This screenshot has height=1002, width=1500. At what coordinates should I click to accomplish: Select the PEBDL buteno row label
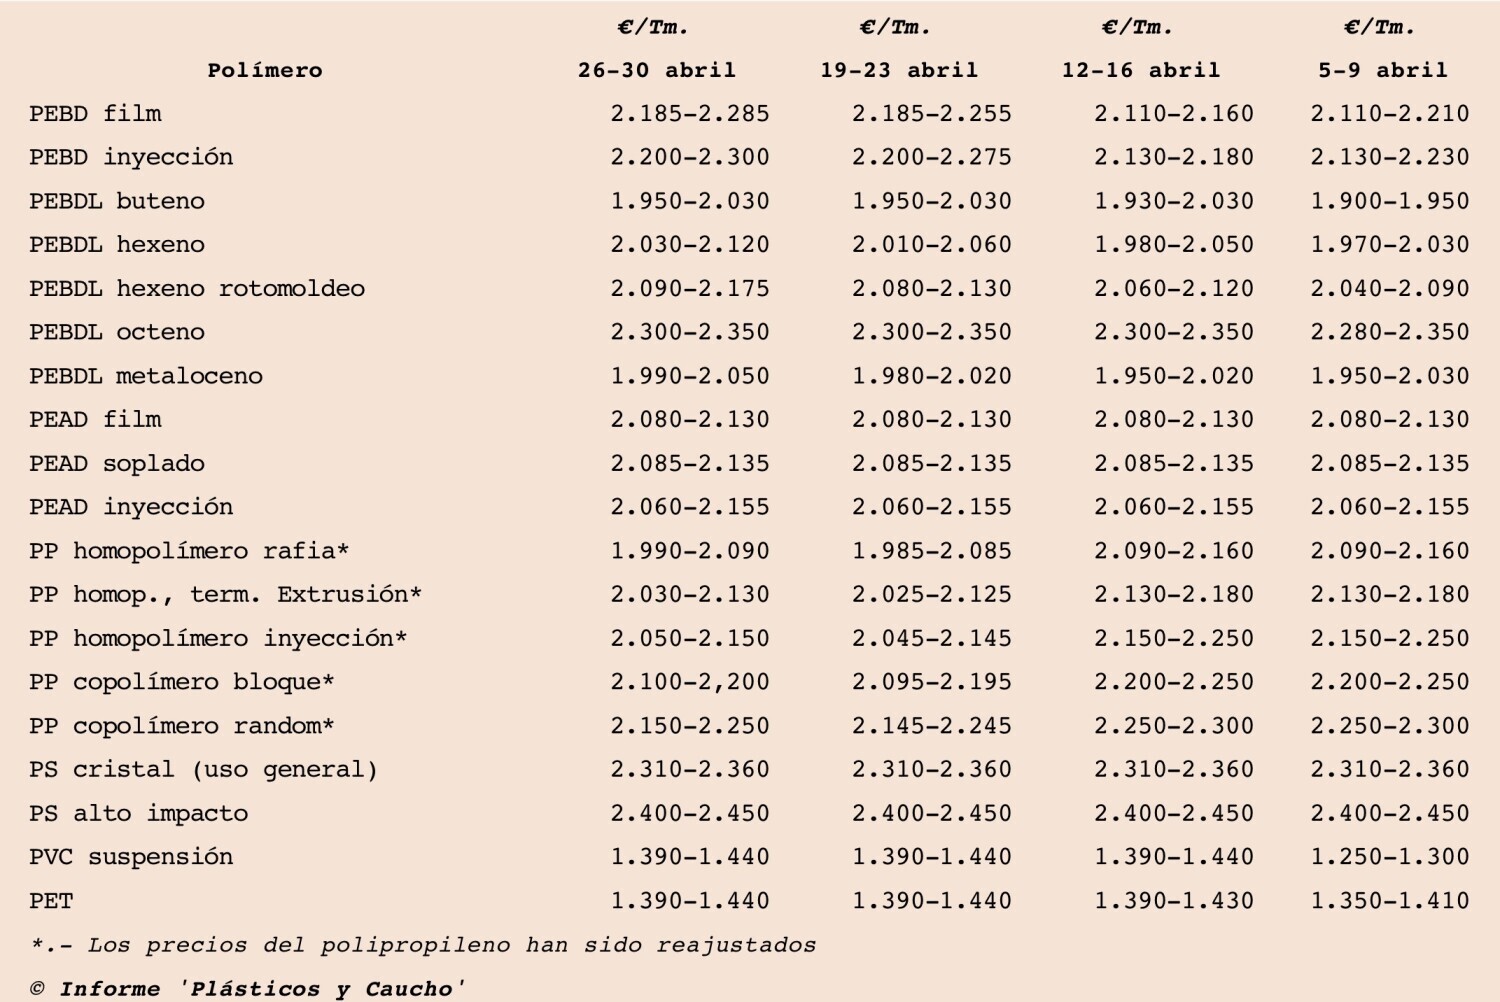click(x=117, y=201)
